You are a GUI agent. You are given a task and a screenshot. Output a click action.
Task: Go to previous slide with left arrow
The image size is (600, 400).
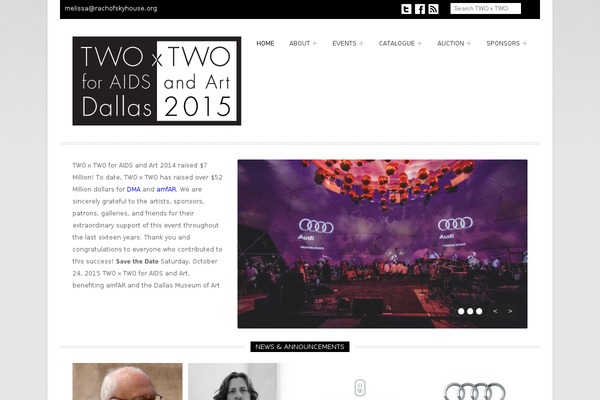pos(495,311)
